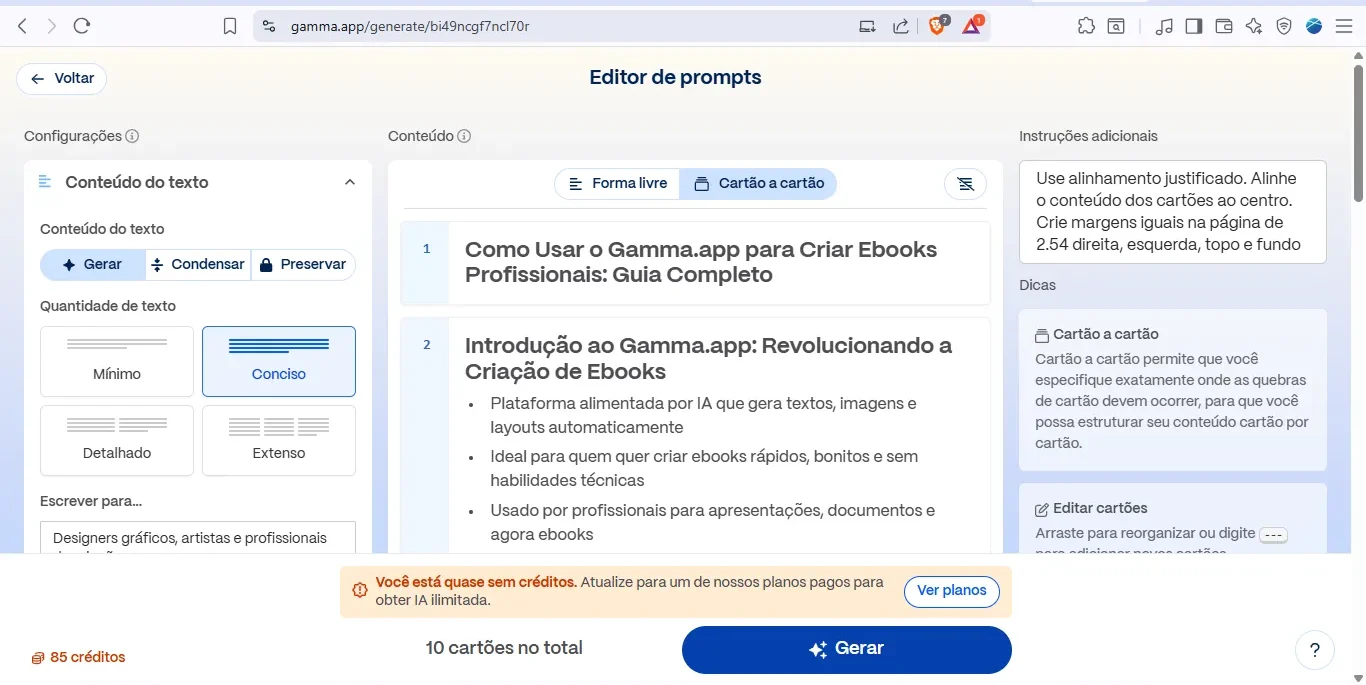Show info about Configurações
The width and height of the screenshot is (1366, 685).
(132, 136)
